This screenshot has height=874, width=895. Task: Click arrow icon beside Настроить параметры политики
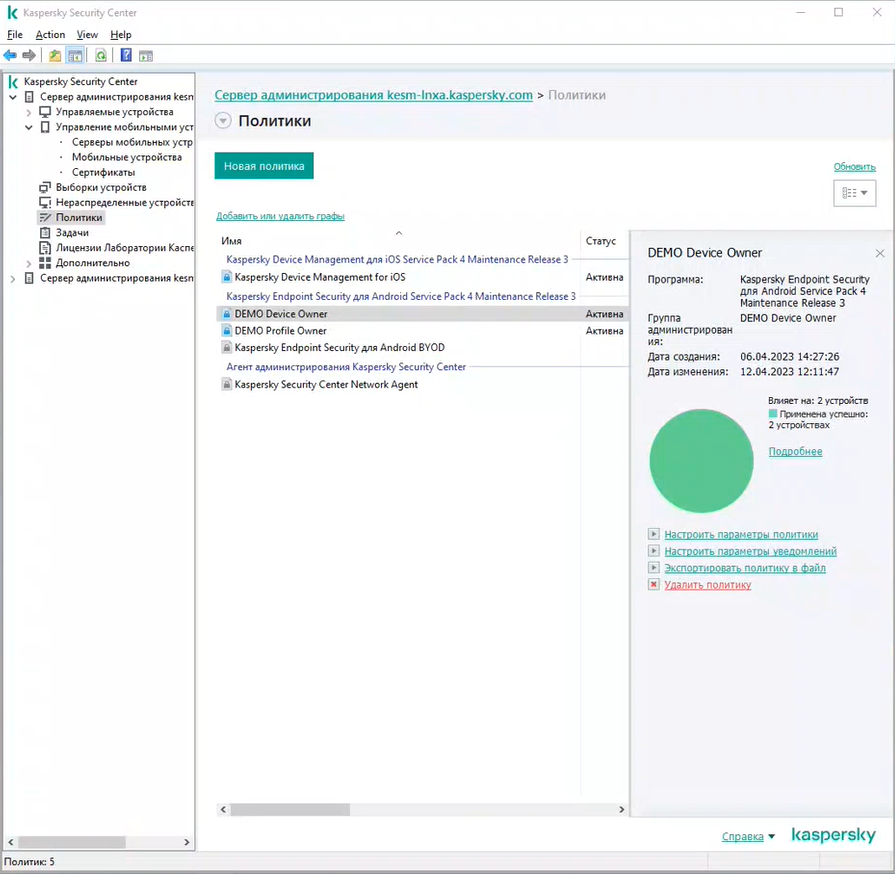[x=654, y=534]
